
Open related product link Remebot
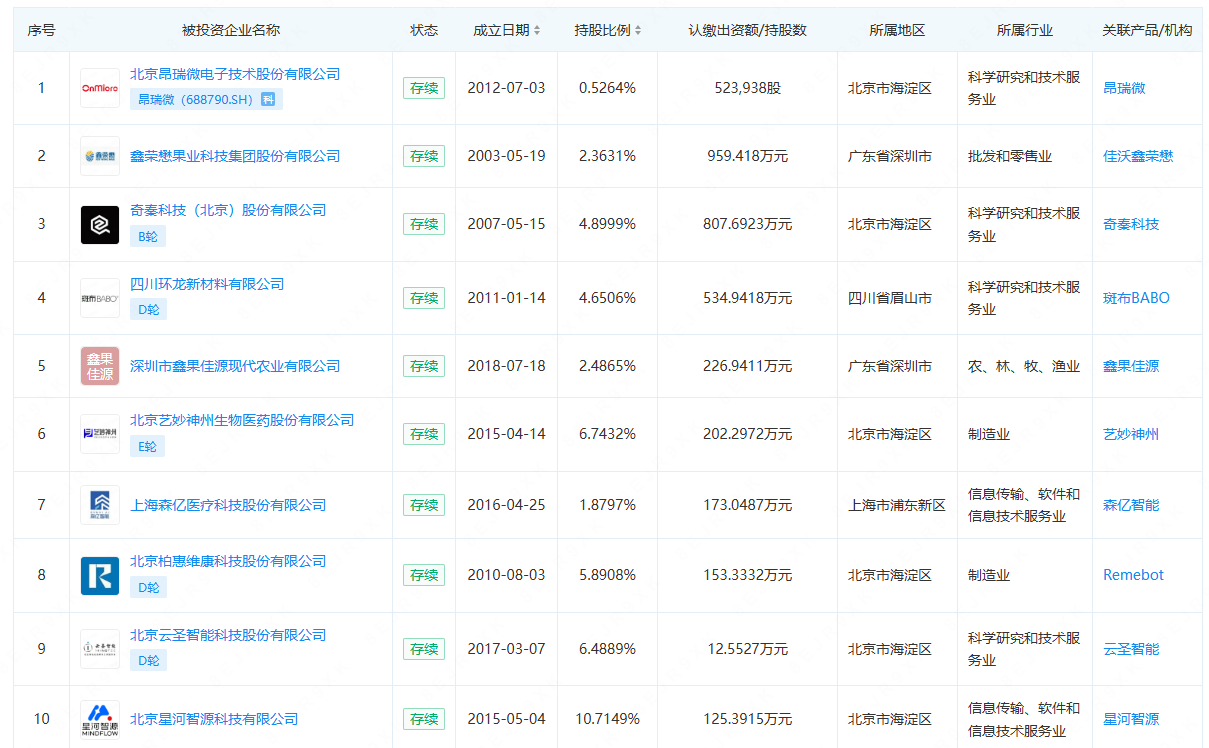(x=1133, y=575)
